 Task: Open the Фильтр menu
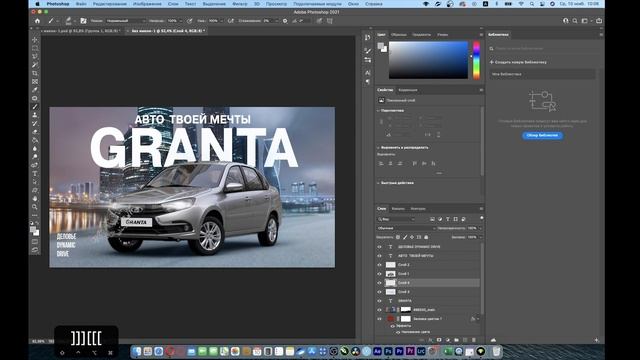[240, 4]
